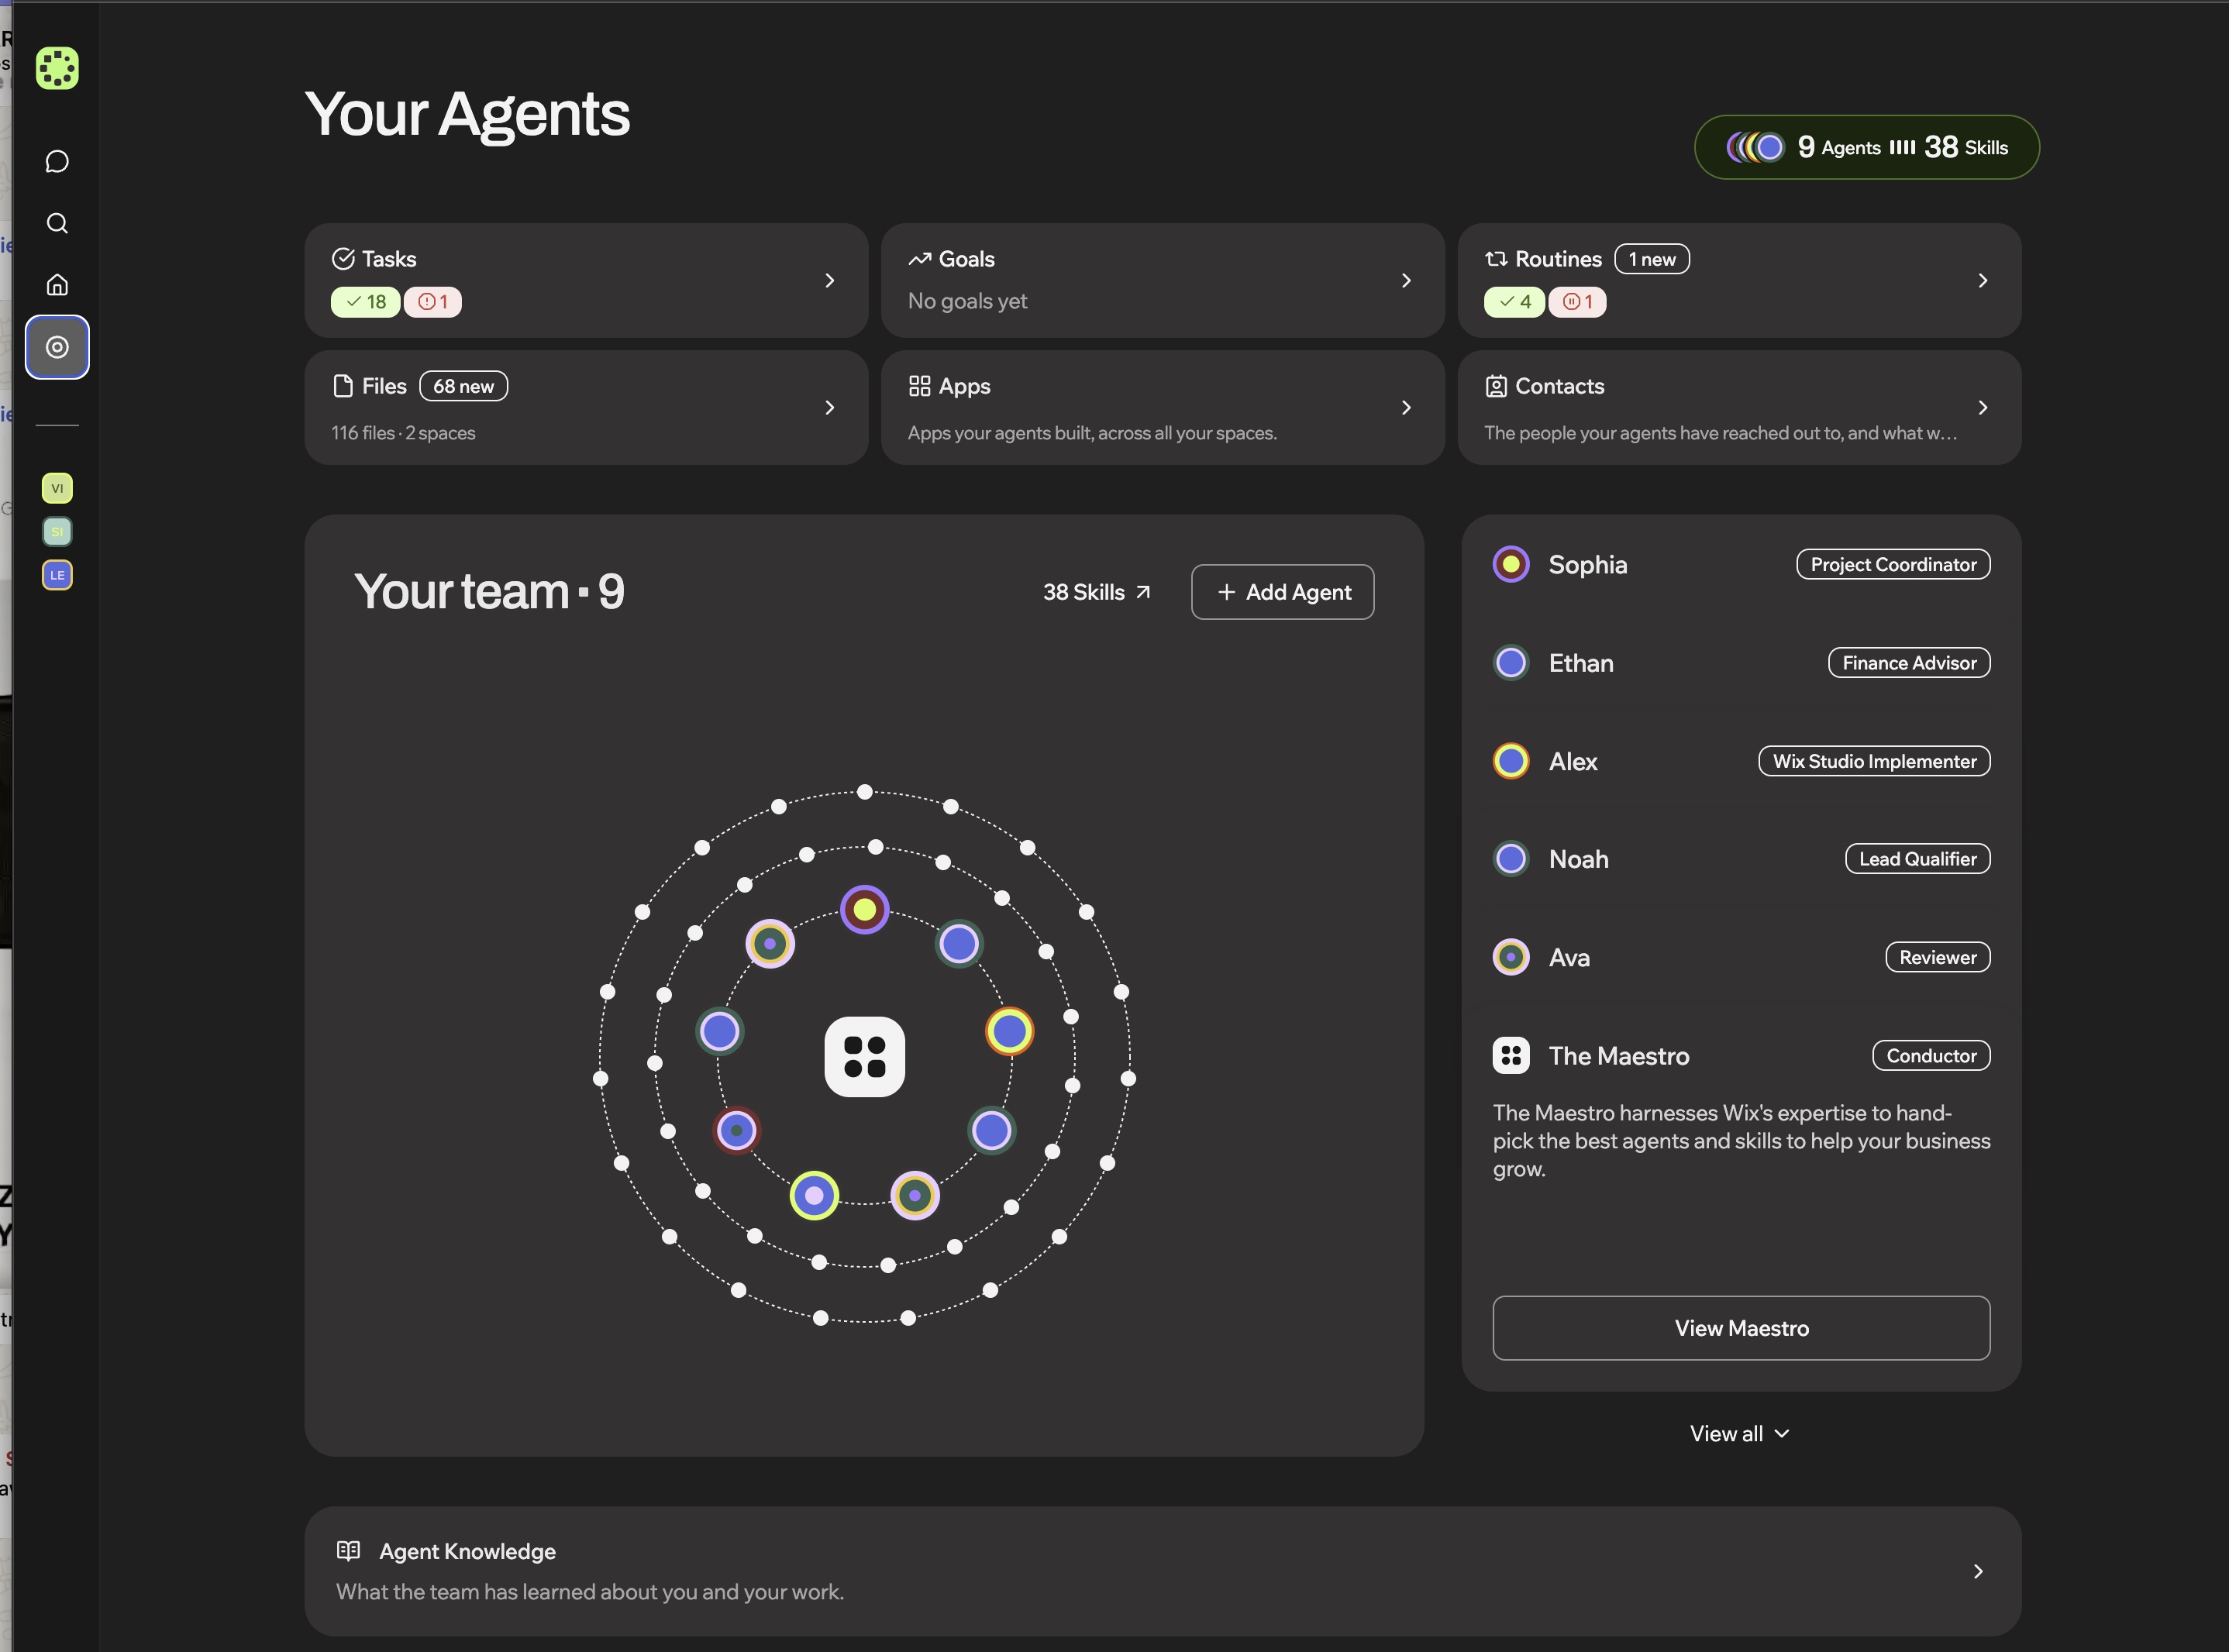Image resolution: width=2229 pixels, height=1652 pixels.
Task: Click Sophia's avatar circle in the agent list
Action: (x=1511, y=564)
